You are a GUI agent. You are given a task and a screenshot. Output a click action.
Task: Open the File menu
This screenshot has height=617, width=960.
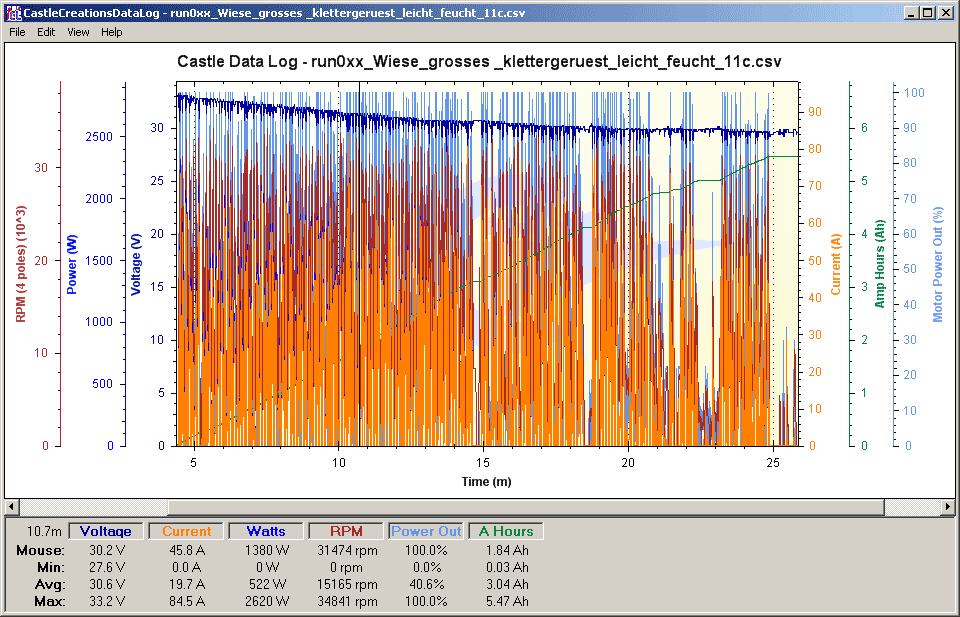click(x=17, y=32)
